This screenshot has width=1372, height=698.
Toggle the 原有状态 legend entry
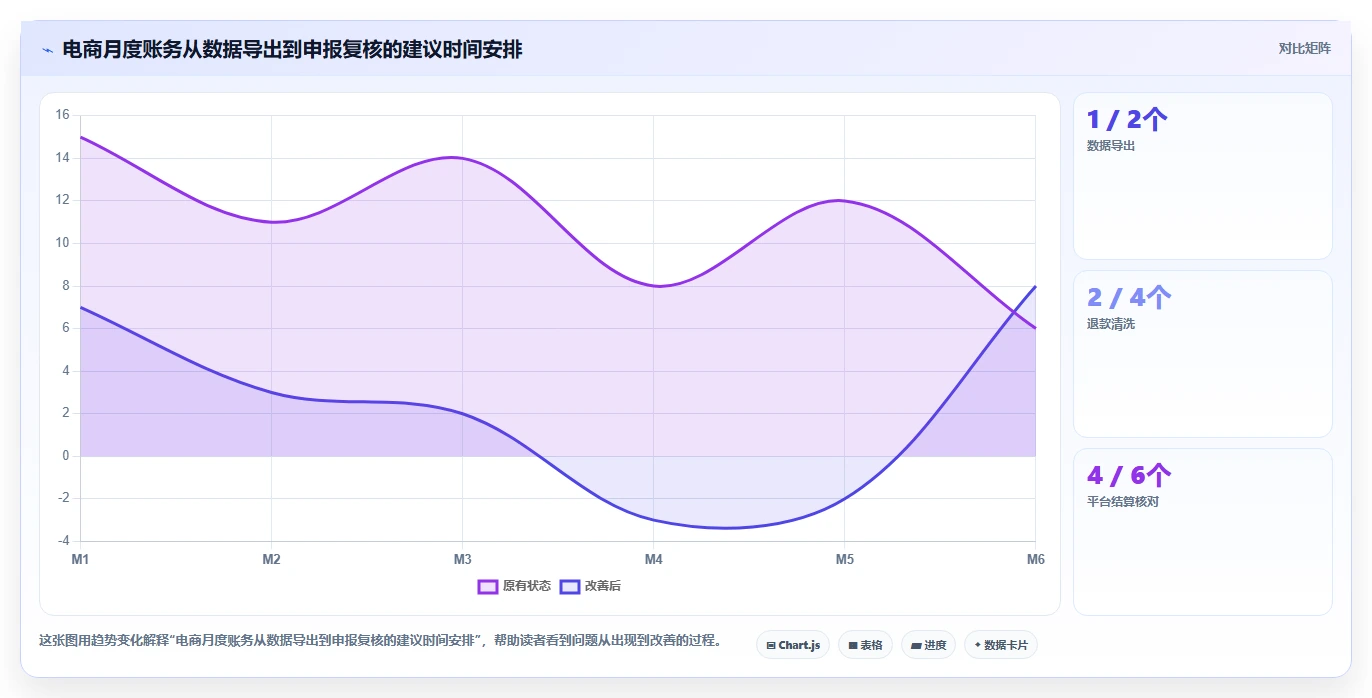click(x=514, y=586)
